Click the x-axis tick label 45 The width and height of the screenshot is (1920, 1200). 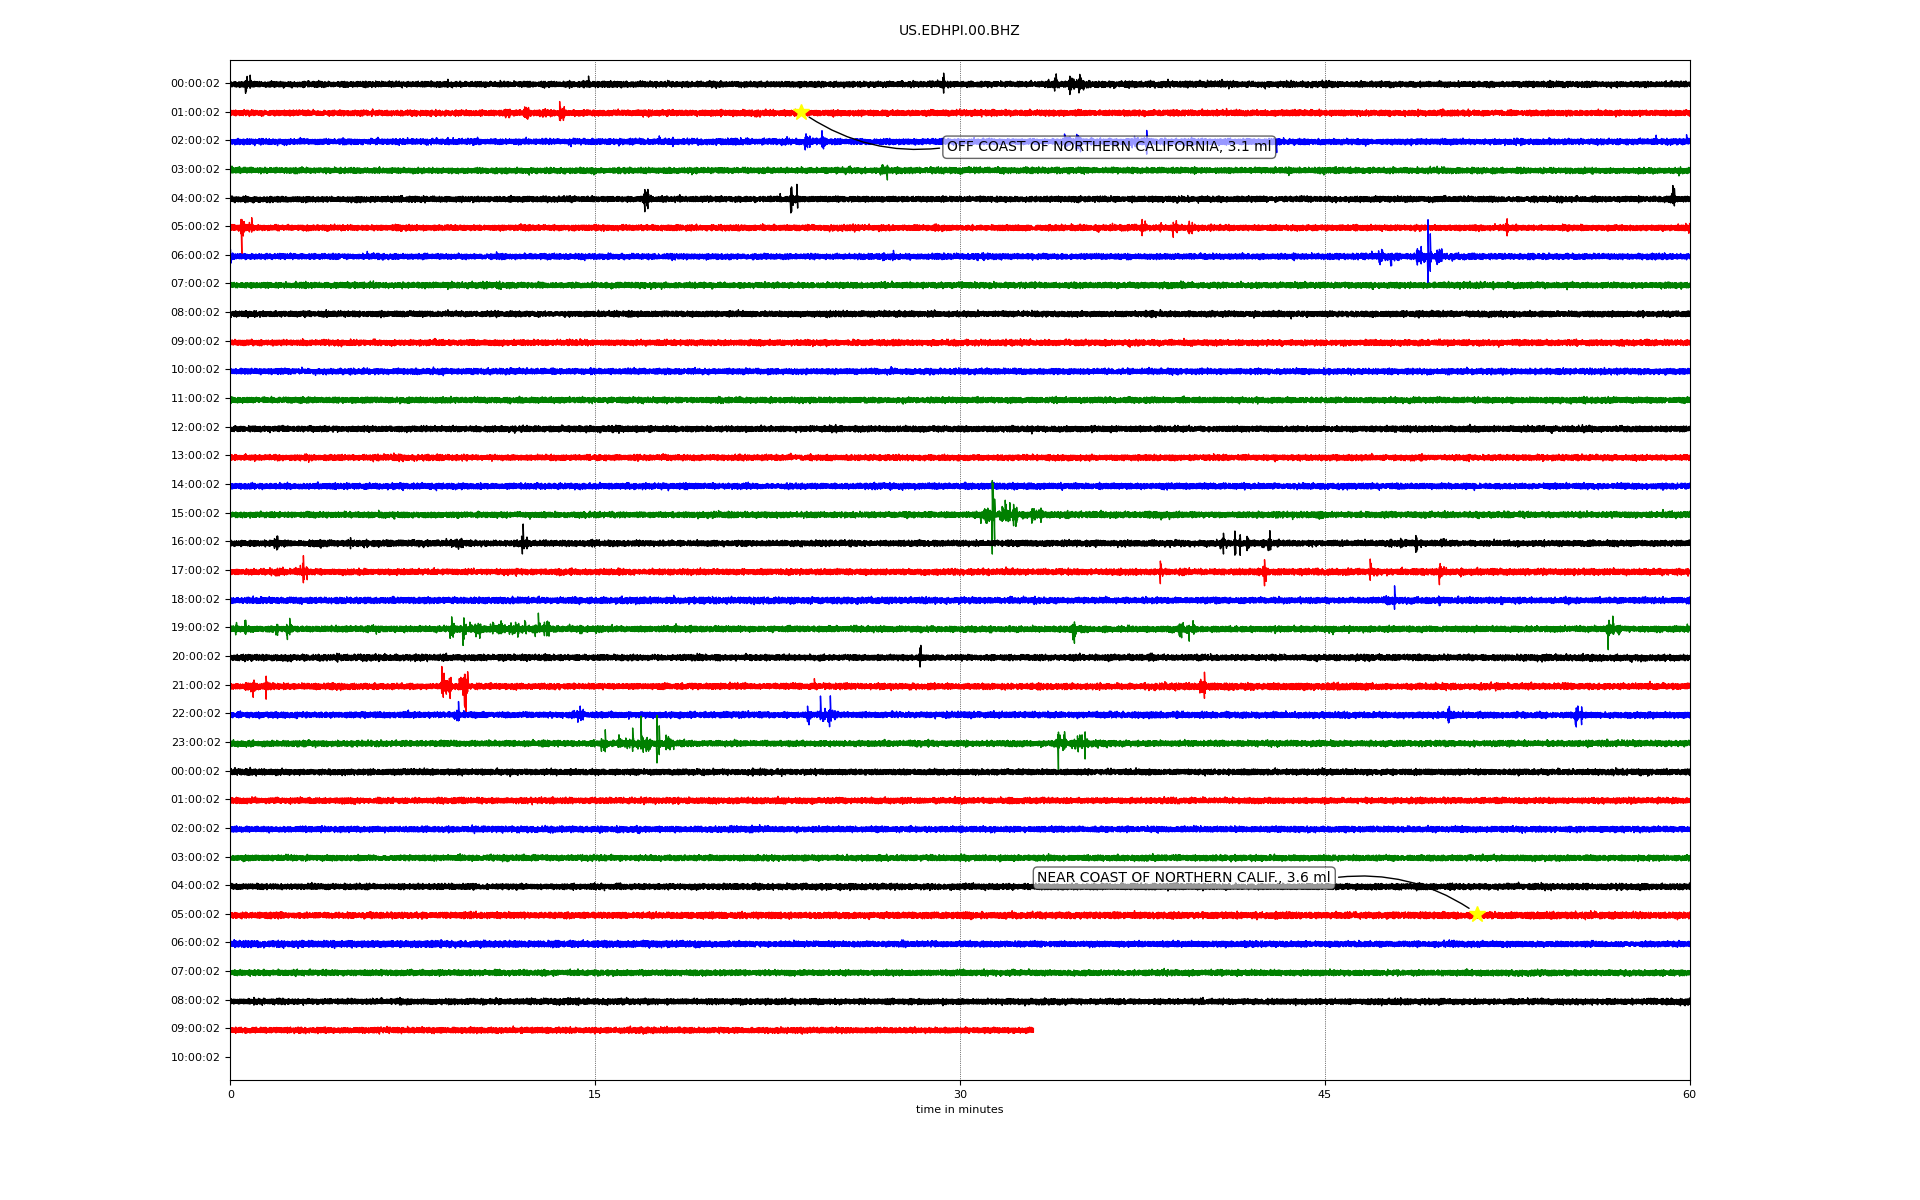pos(1325,1094)
